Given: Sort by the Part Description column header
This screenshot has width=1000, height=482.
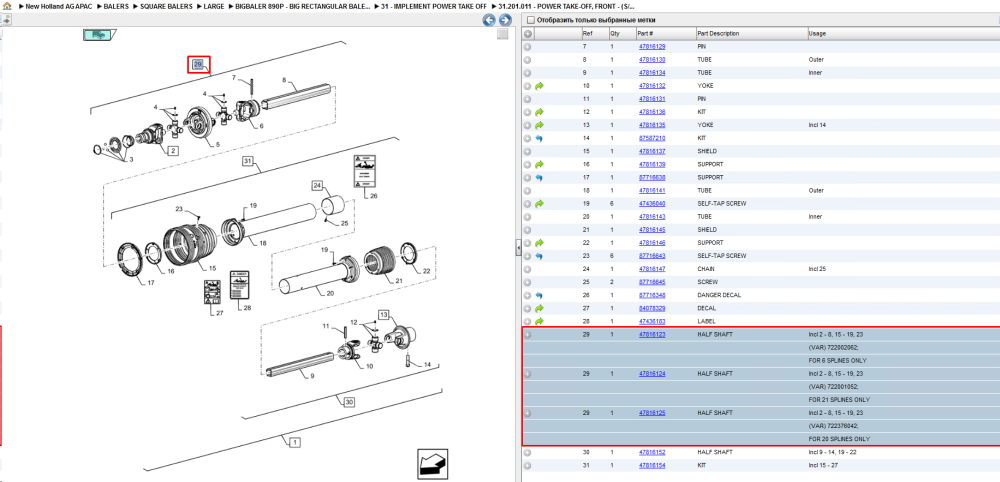Looking at the screenshot, I should (718, 33).
